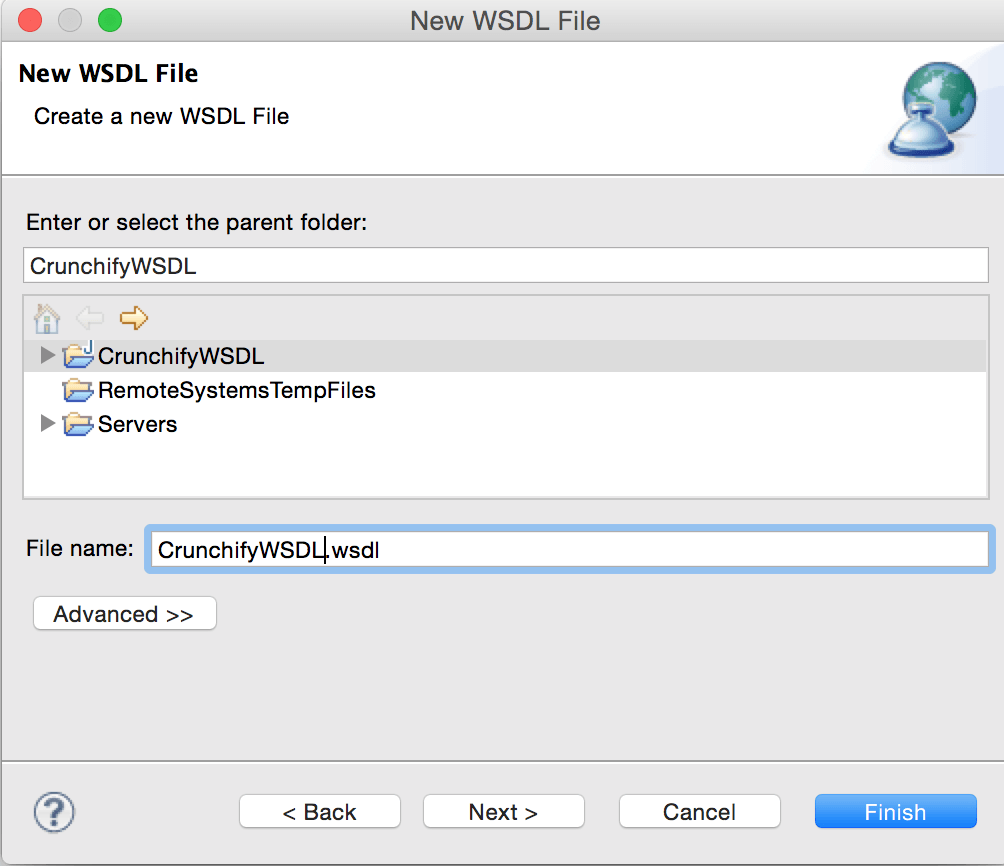Expand the CrunchifyWSDL tree node

click(47, 355)
